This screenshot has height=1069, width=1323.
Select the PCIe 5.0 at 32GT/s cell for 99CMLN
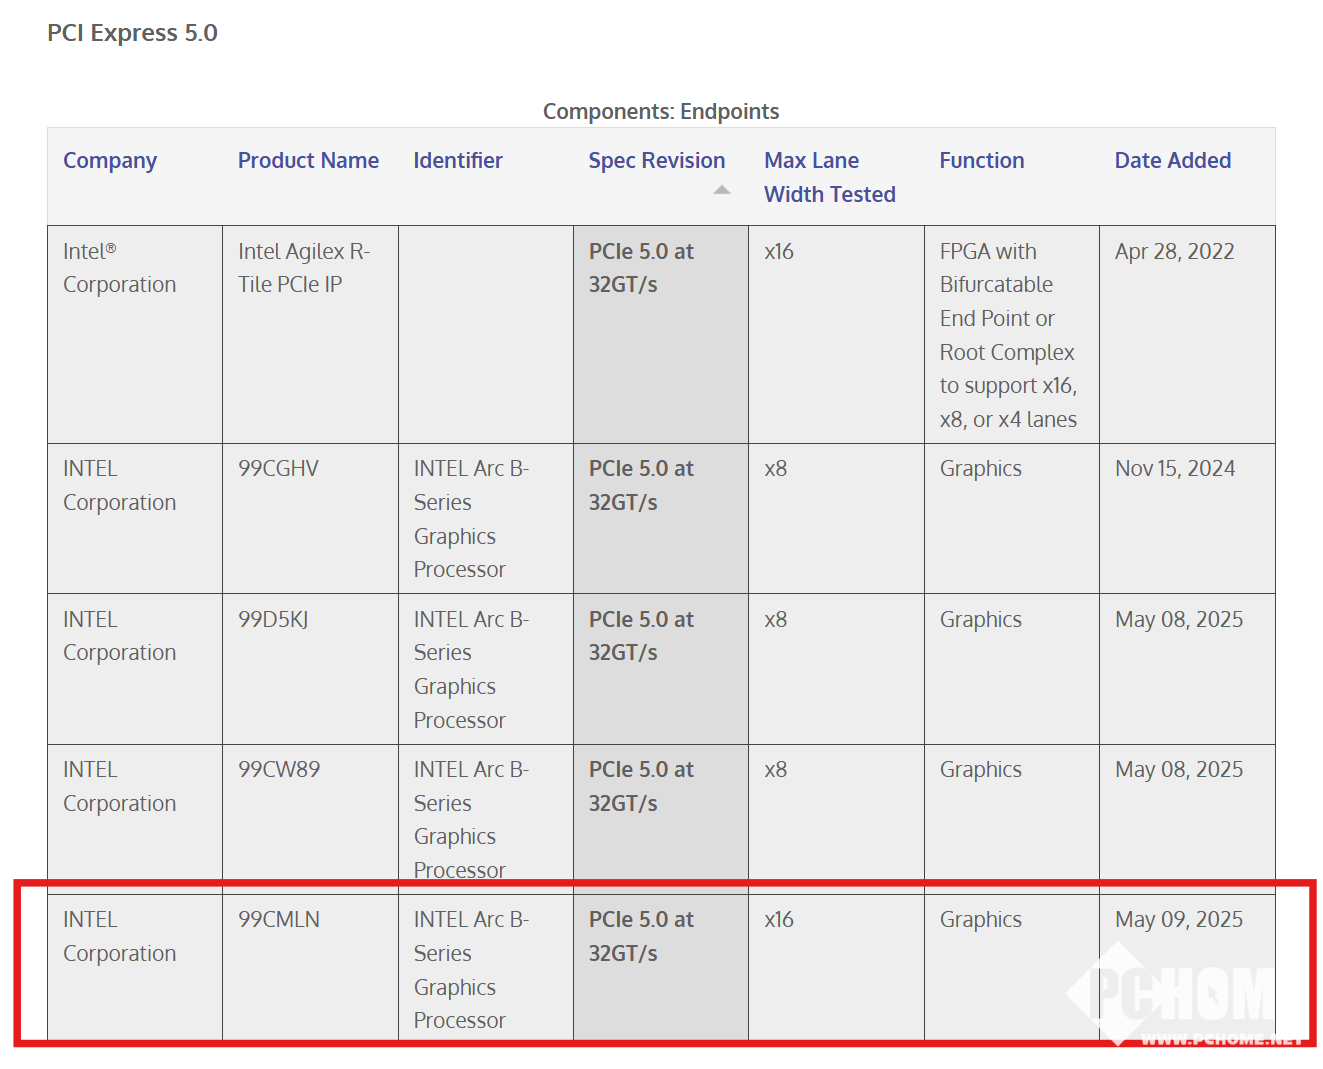(x=661, y=967)
